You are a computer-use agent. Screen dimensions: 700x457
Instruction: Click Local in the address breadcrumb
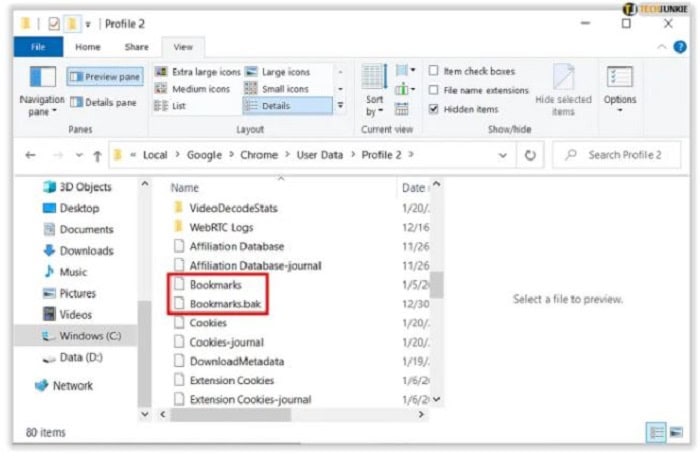coord(155,155)
